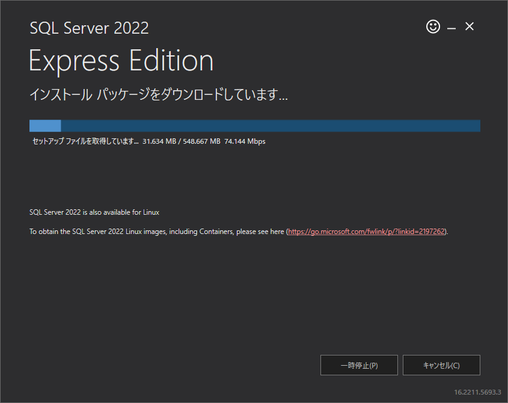Close the SQL Server 2022 installer
The height and width of the screenshot is (403, 508).
469,26
